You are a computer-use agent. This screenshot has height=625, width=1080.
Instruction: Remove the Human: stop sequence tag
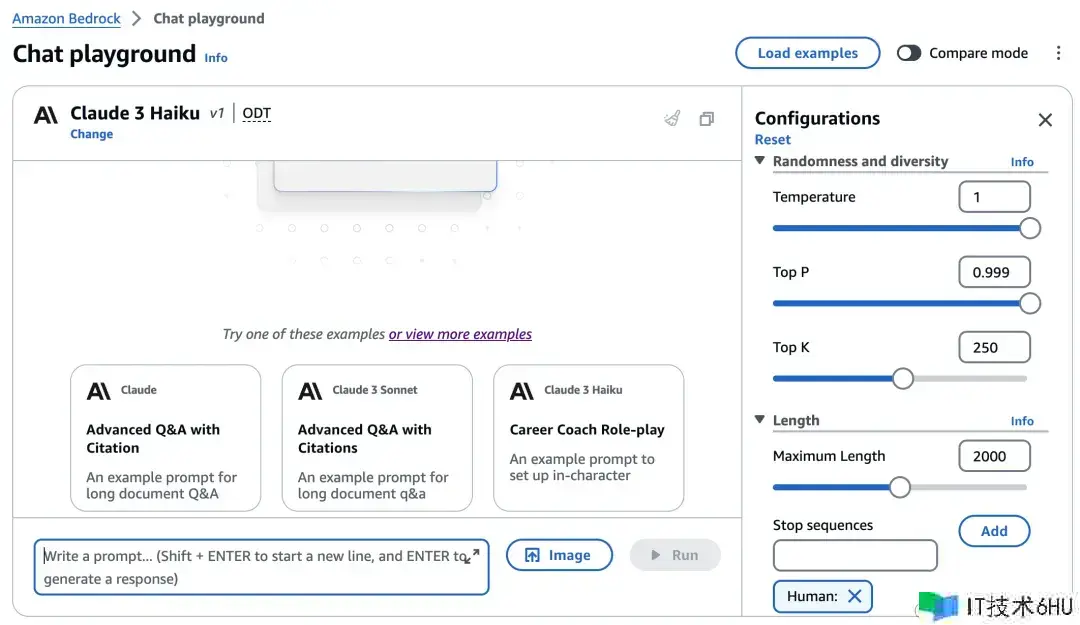click(855, 596)
